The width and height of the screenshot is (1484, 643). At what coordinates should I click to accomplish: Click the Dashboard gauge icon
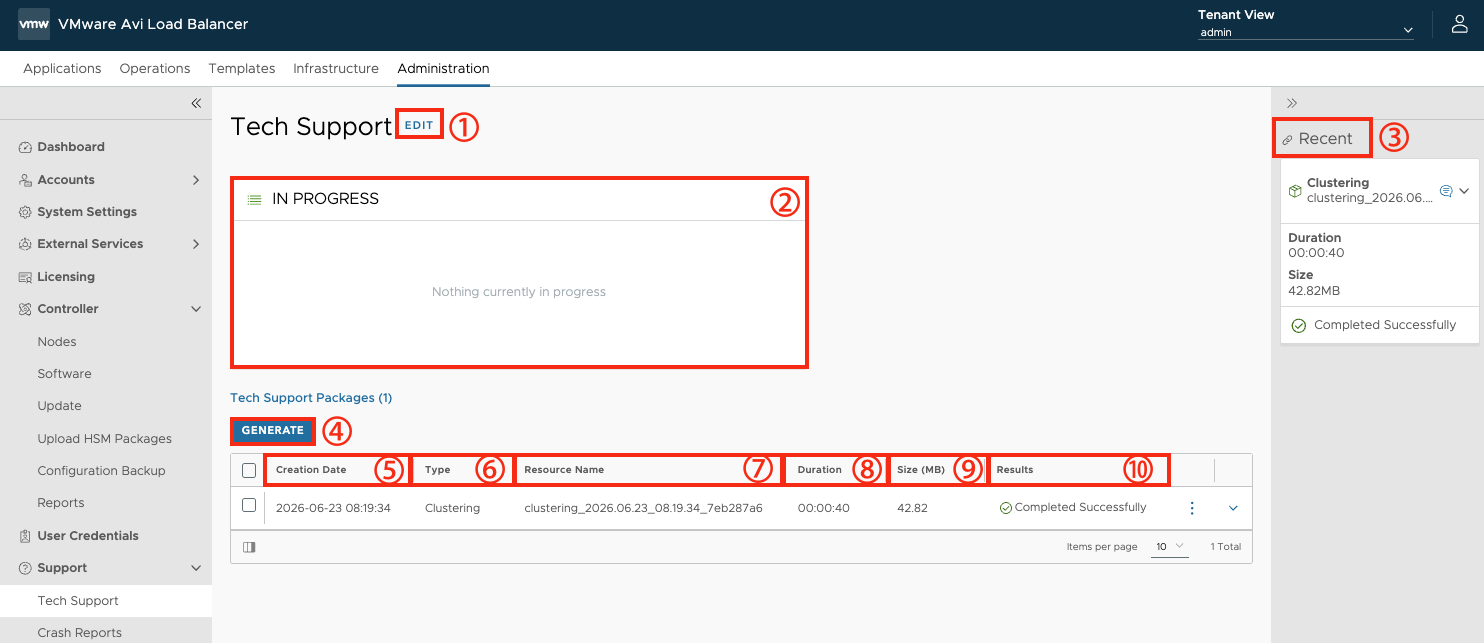[26, 147]
